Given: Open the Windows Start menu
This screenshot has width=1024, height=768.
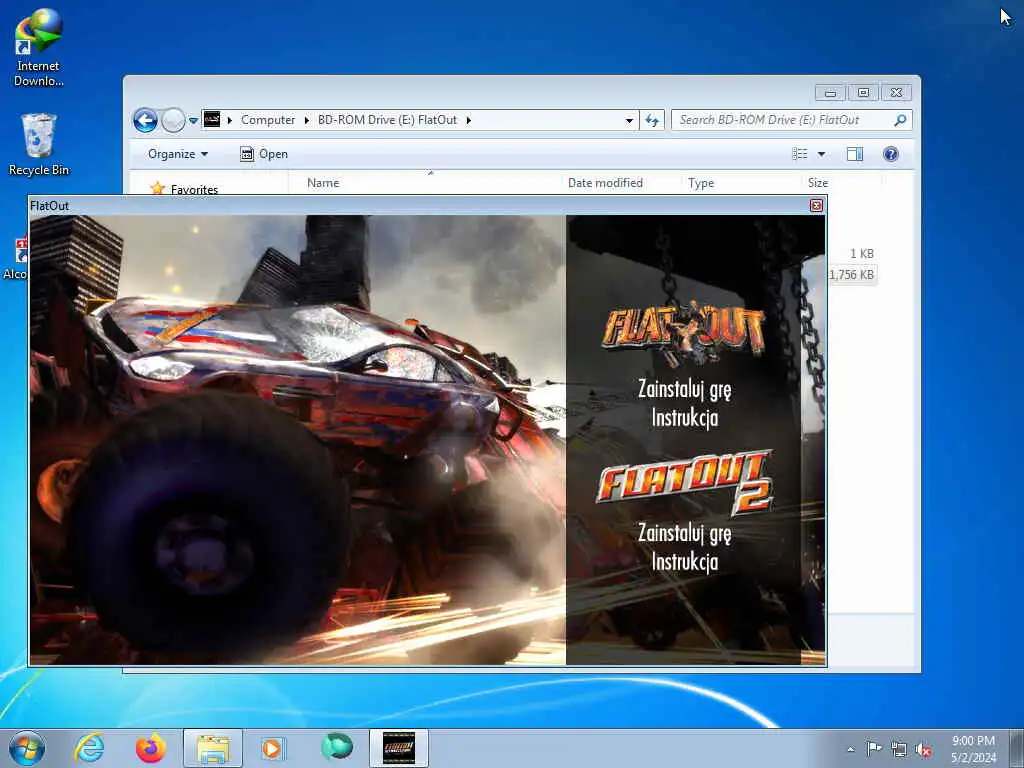Looking at the screenshot, I should coord(27,748).
